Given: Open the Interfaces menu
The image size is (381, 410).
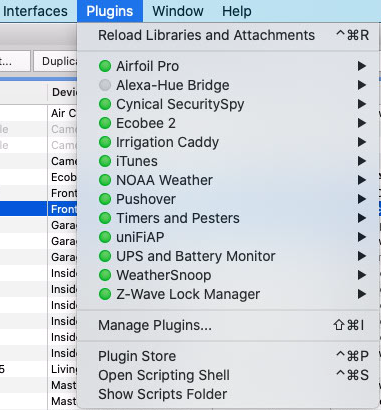Looking at the screenshot, I should [35, 11].
